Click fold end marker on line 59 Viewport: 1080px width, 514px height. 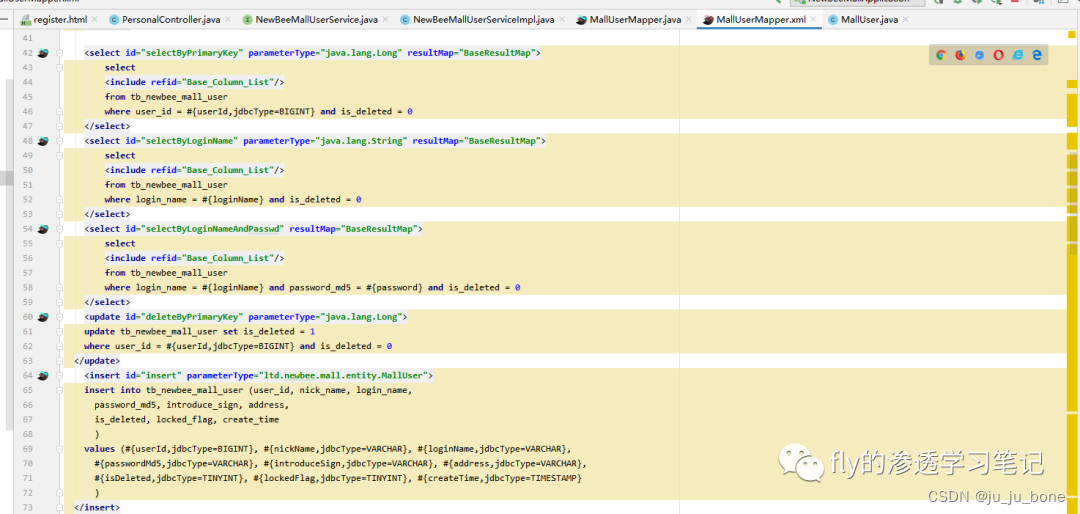tap(60, 302)
